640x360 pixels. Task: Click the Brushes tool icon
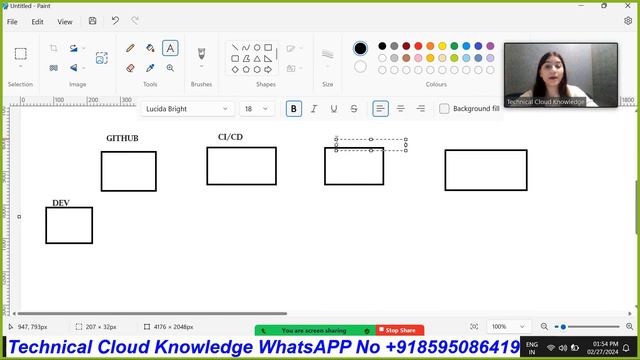(x=201, y=53)
